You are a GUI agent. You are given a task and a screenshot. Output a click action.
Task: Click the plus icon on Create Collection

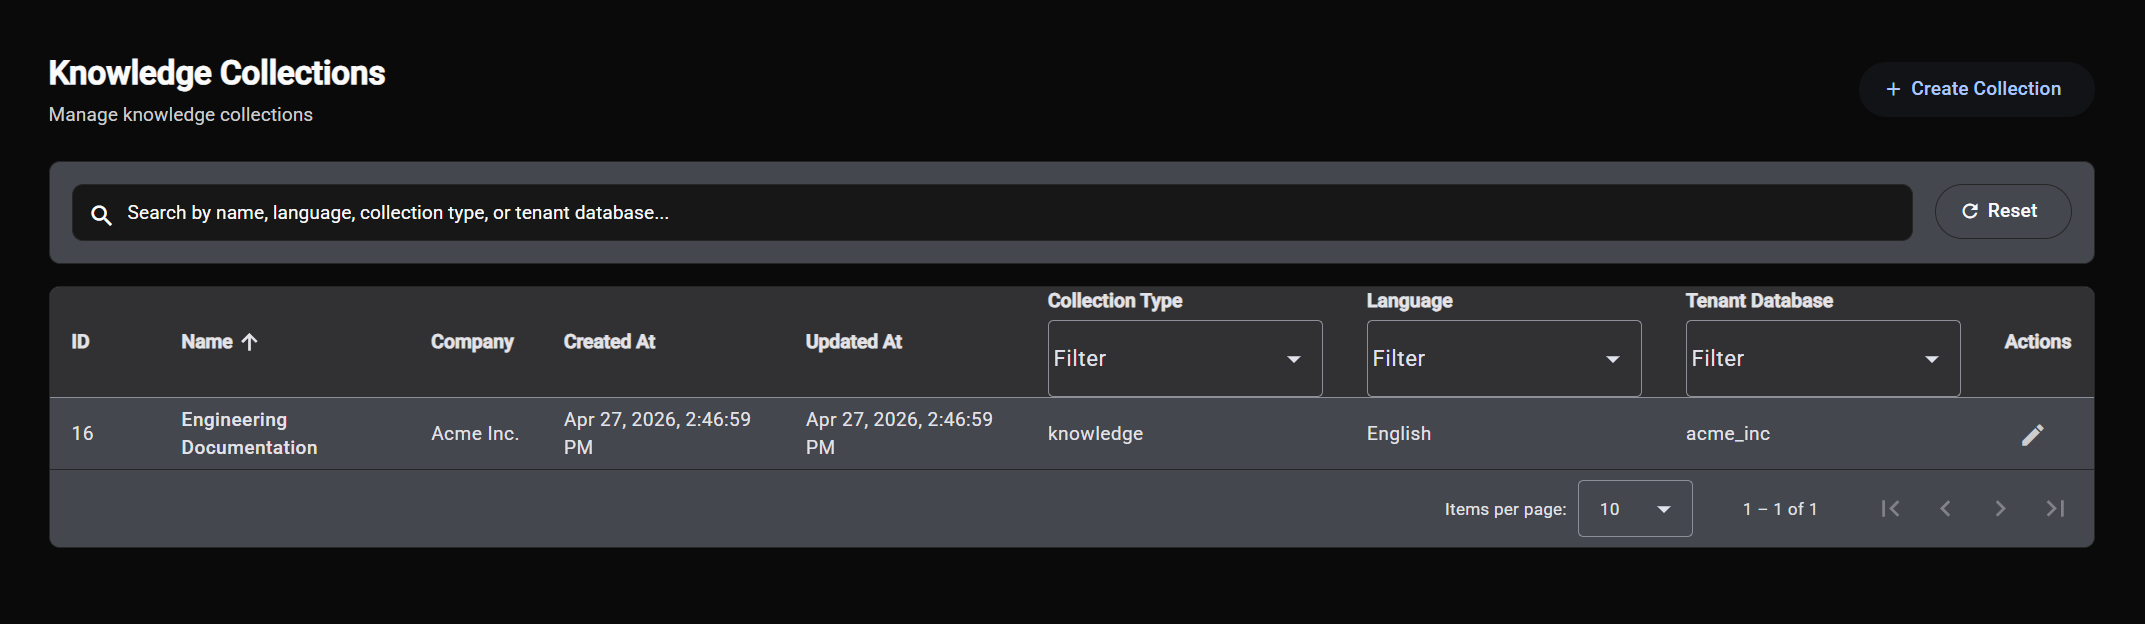click(1893, 89)
